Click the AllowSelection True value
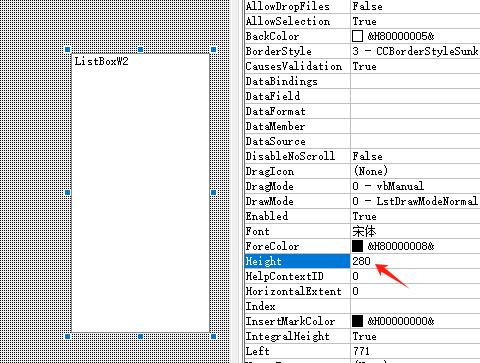Screen dimensions: 480x363 364,21
